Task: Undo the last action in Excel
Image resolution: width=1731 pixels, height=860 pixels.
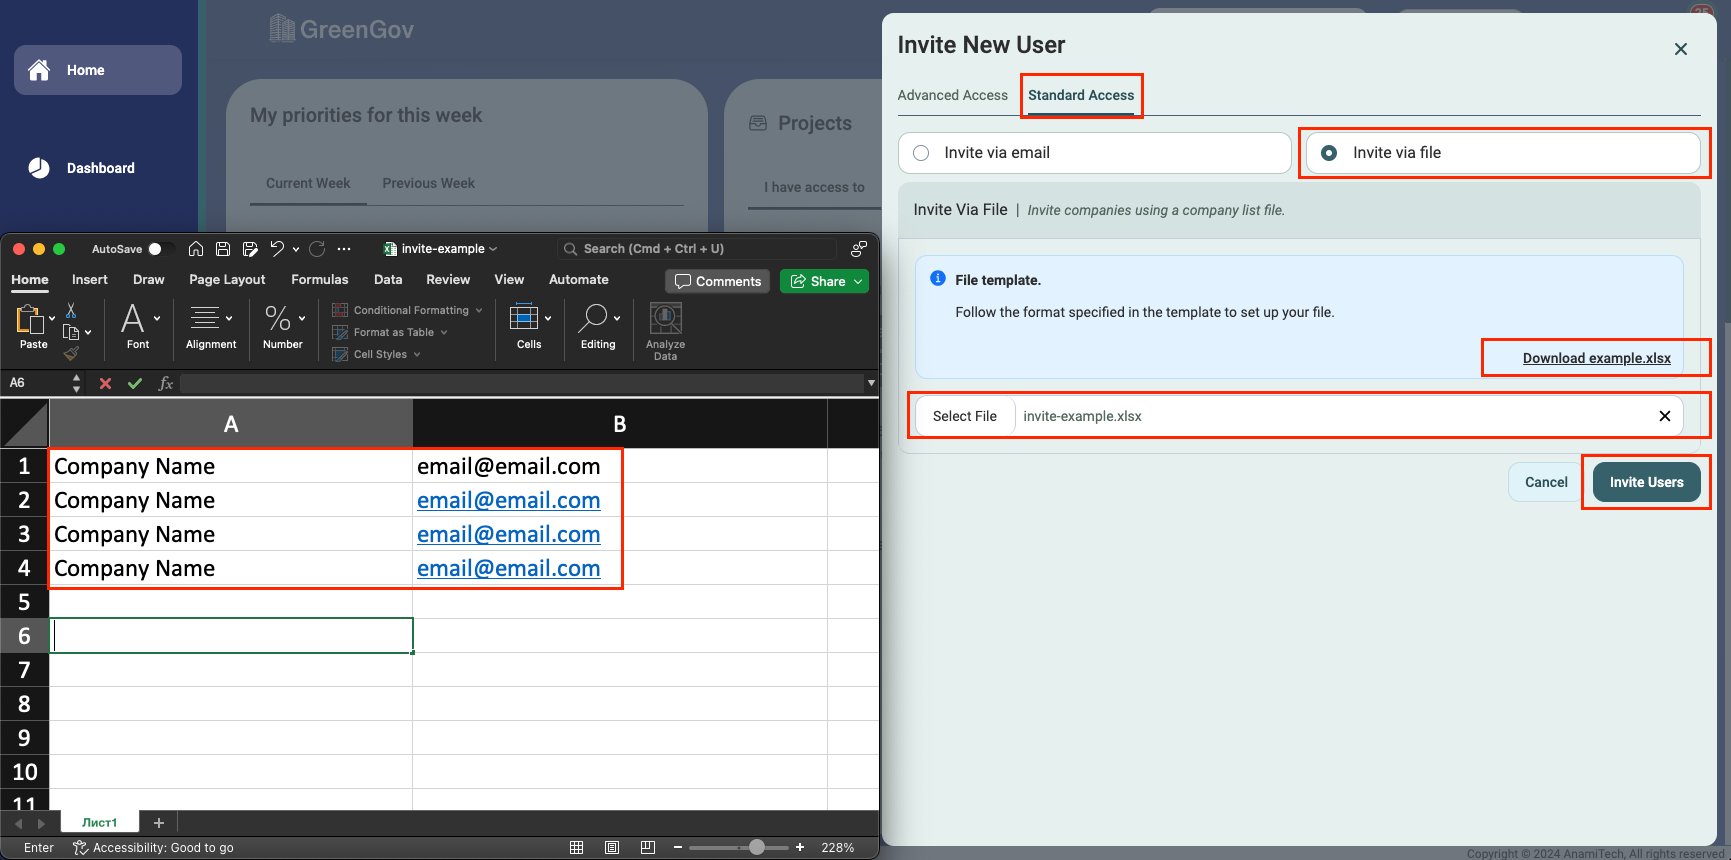Action: pos(277,249)
